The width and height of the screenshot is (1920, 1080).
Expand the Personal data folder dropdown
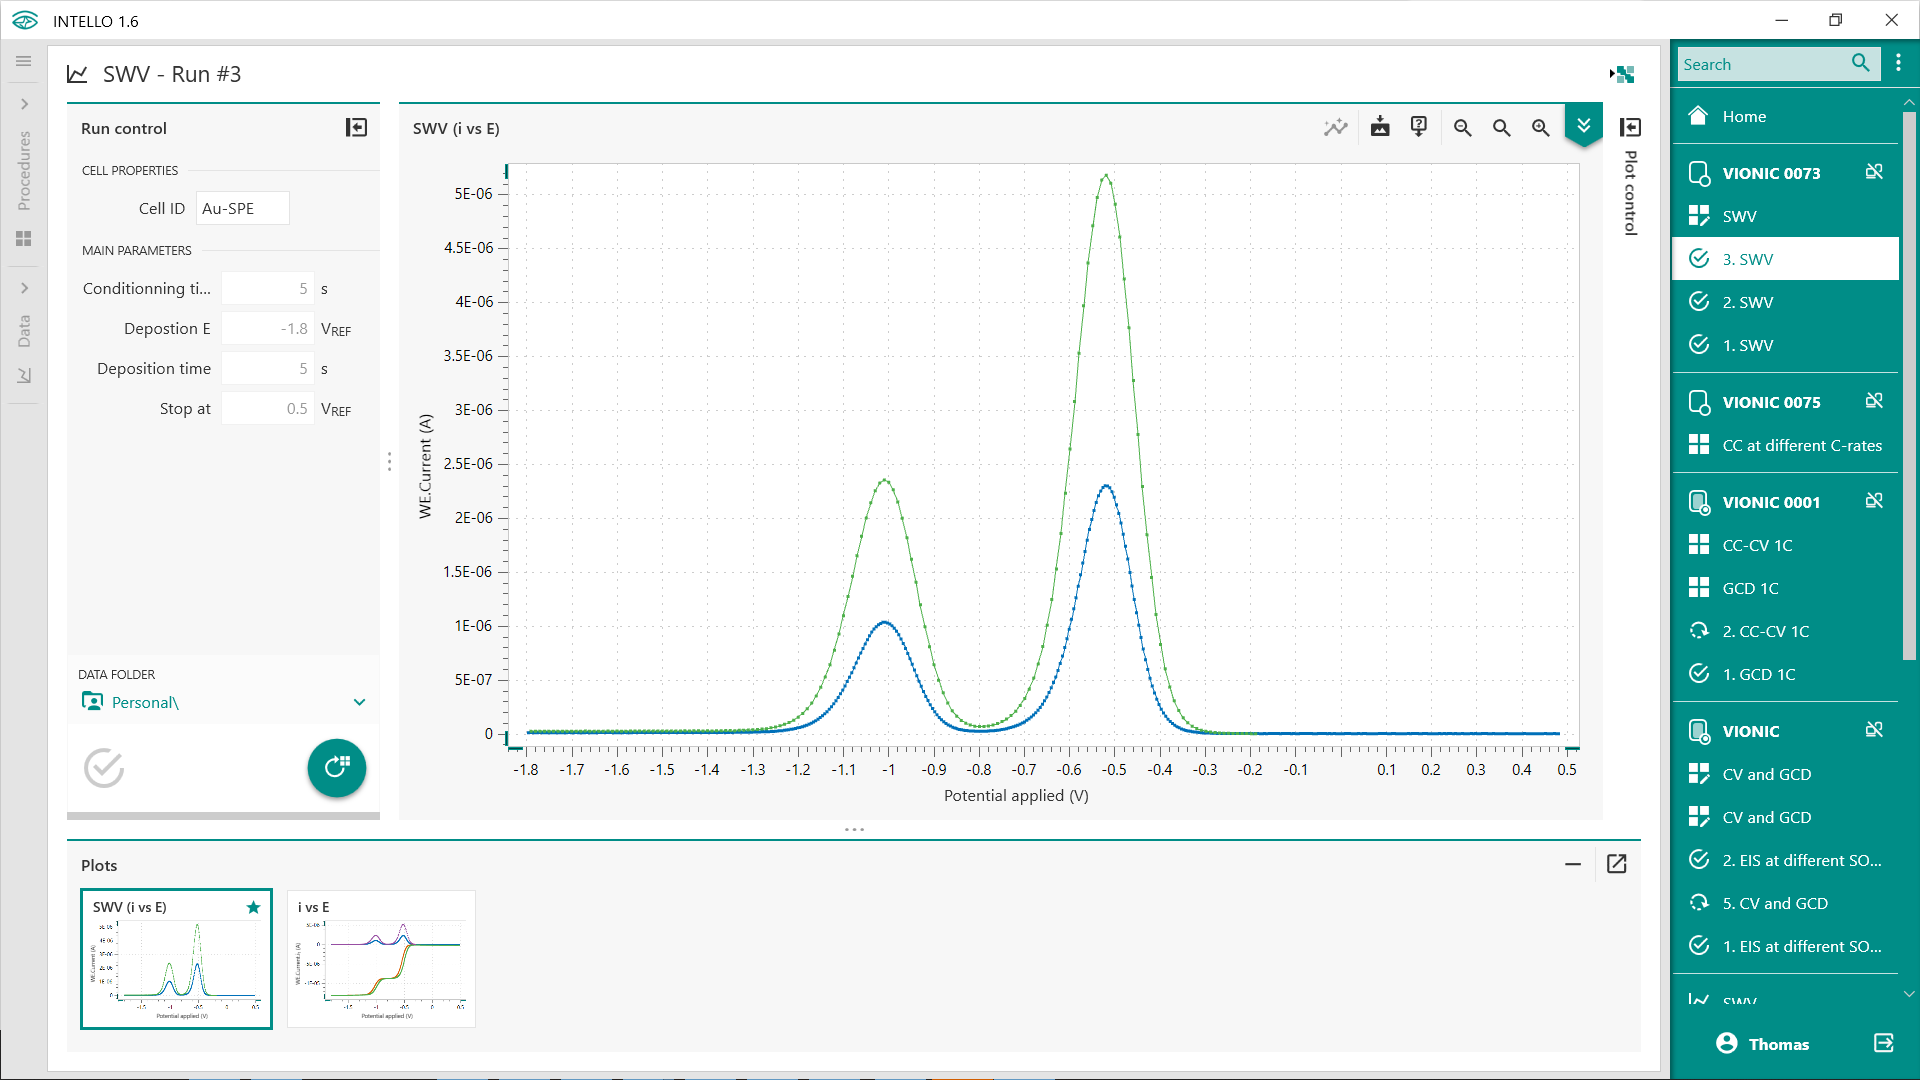[359, 702]
